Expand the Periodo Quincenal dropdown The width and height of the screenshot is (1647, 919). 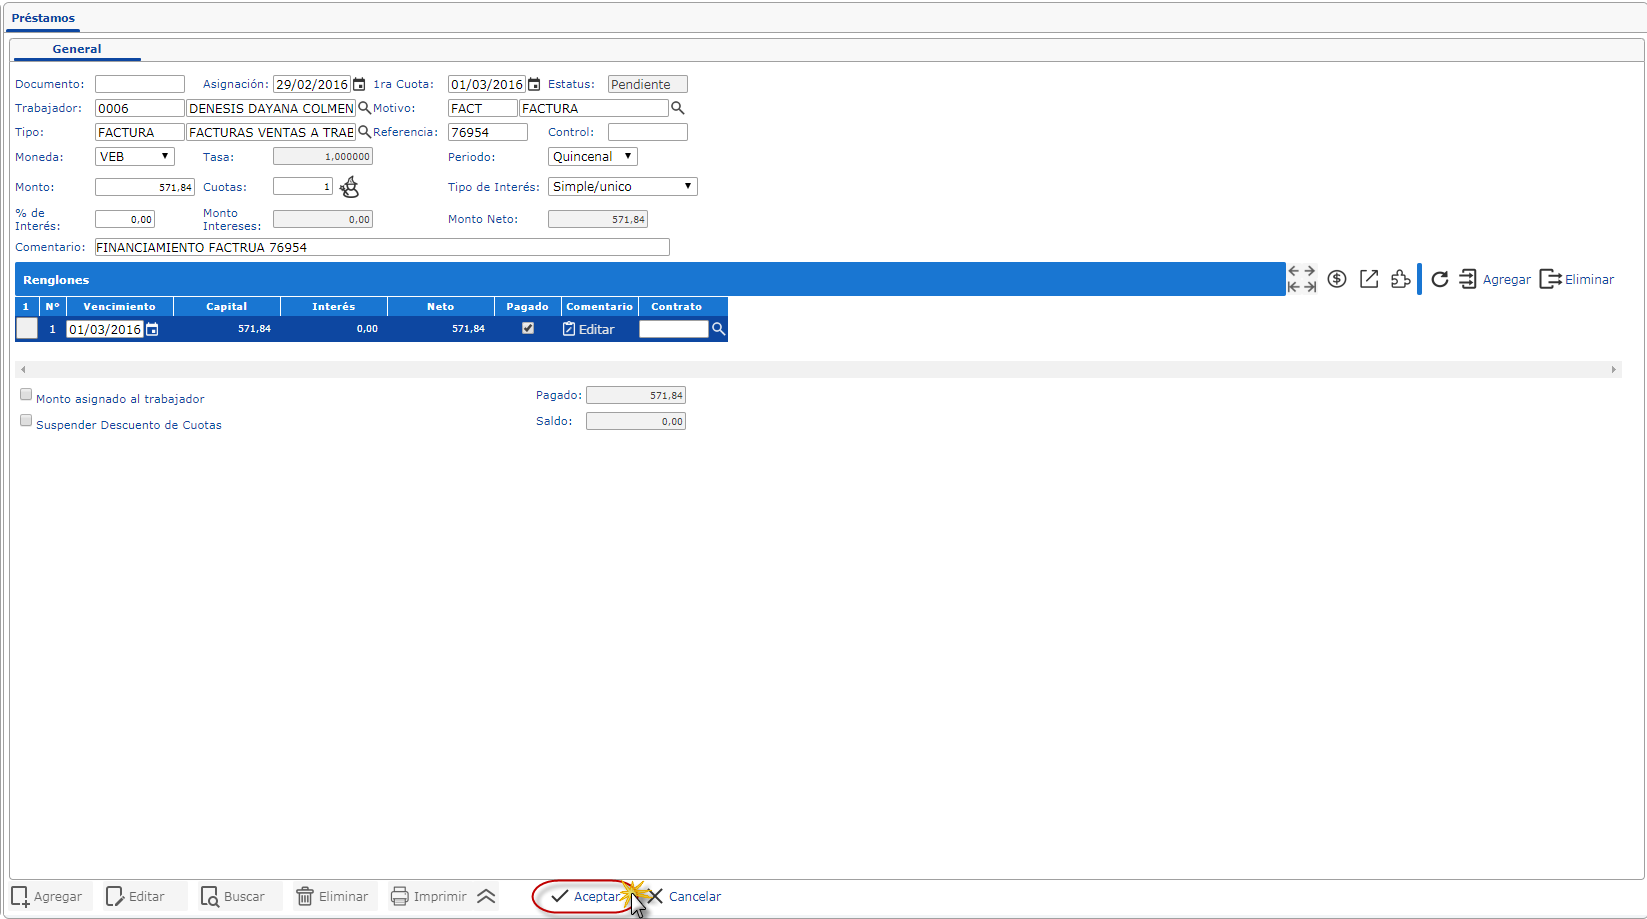coord(592,157)
